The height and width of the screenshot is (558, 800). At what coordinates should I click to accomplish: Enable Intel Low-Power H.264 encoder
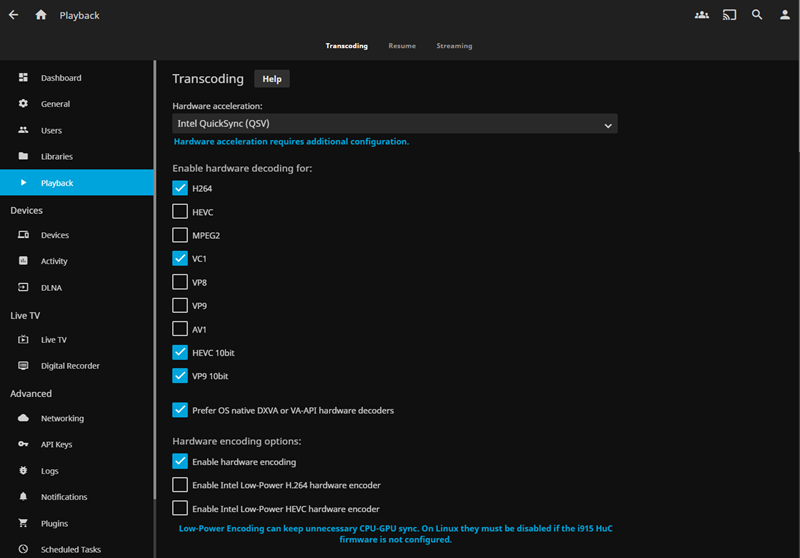point(180,485)
